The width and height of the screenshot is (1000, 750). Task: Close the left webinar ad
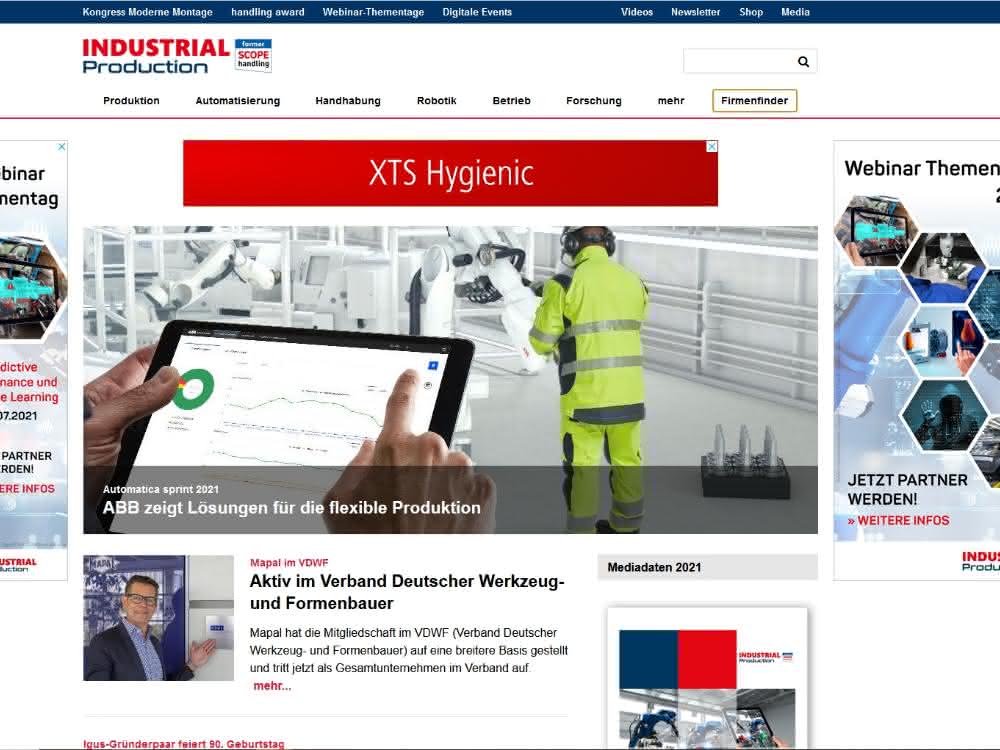click(62, 147)
